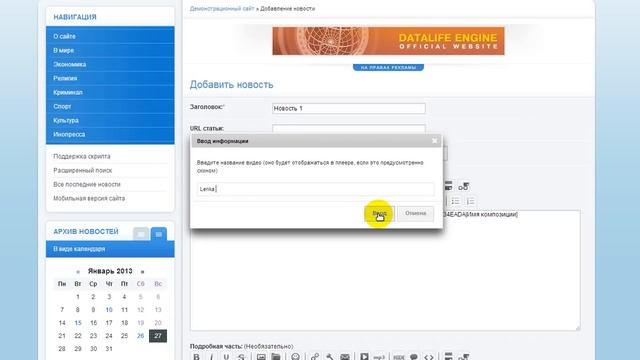Click the wrench-like icon in lower toolbar

pos(330,357)
